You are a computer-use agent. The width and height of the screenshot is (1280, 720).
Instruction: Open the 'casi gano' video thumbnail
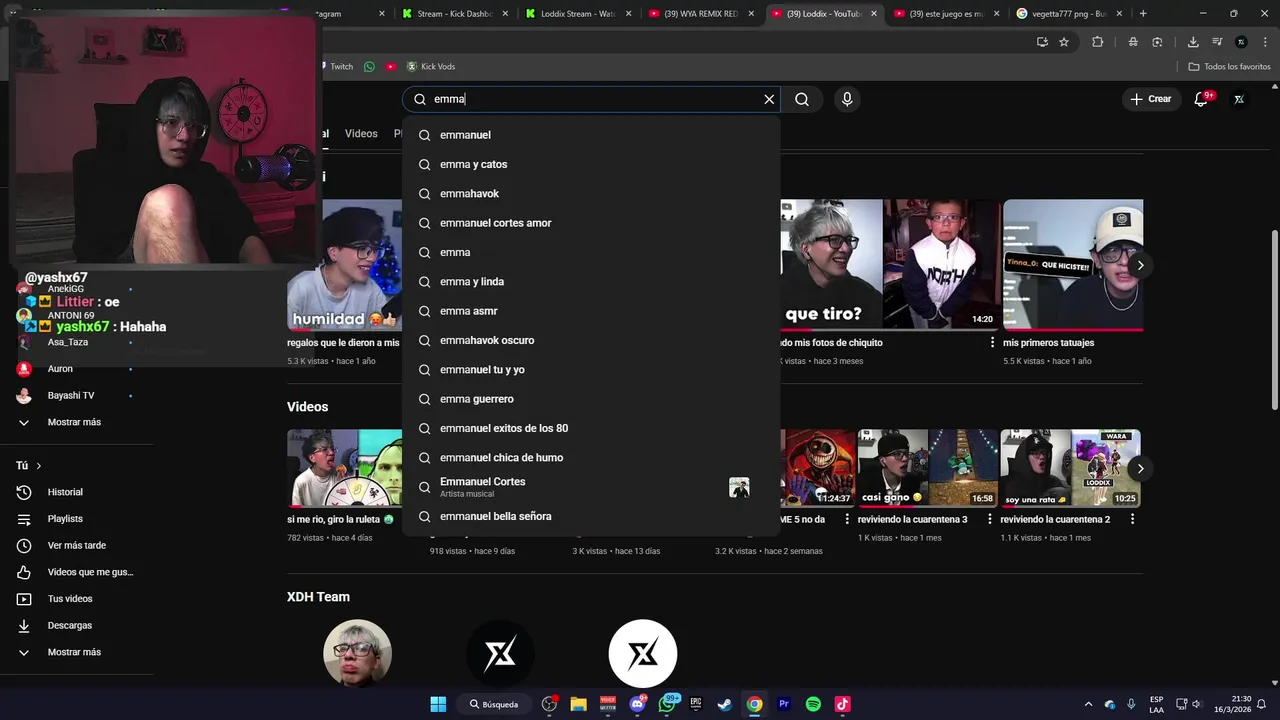click(x=927, y=468)
